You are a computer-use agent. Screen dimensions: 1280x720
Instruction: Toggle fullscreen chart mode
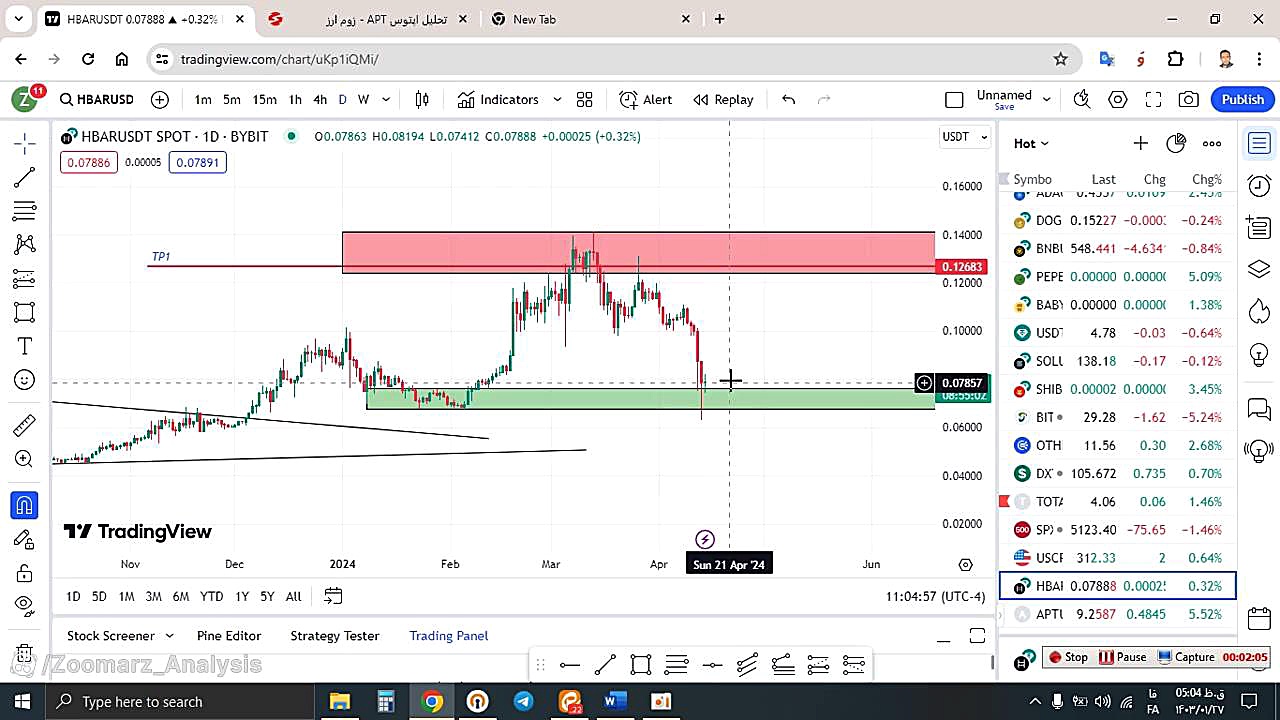pos(1153,99)
